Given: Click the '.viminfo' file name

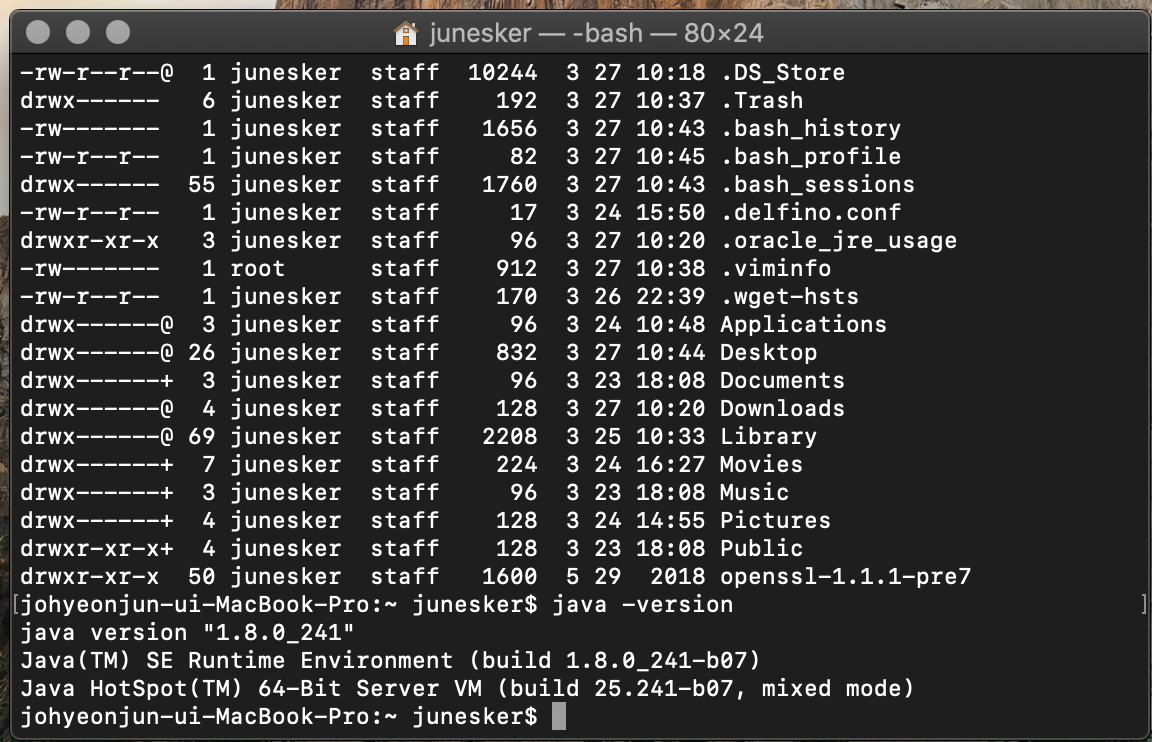Looking at the screenshot, I should click(x=776, y=268).
